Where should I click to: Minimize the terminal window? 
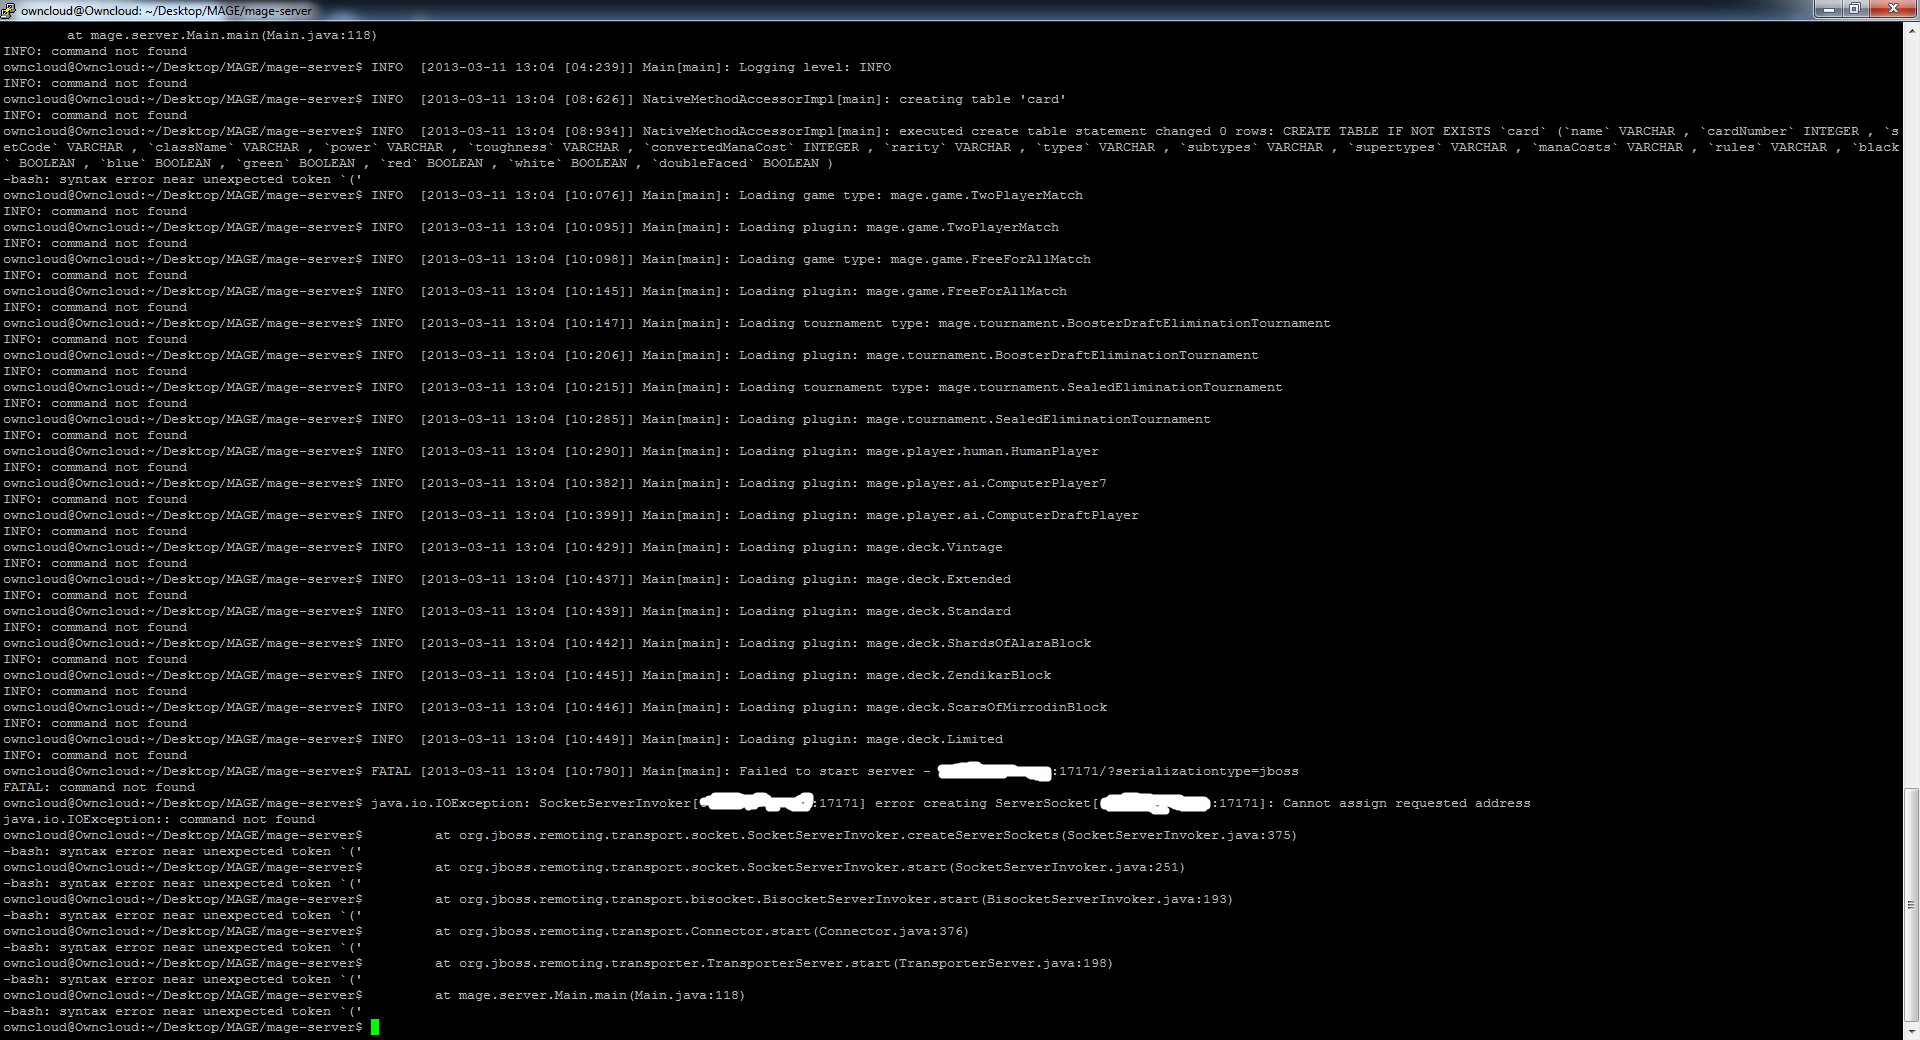coord(1829,9)
